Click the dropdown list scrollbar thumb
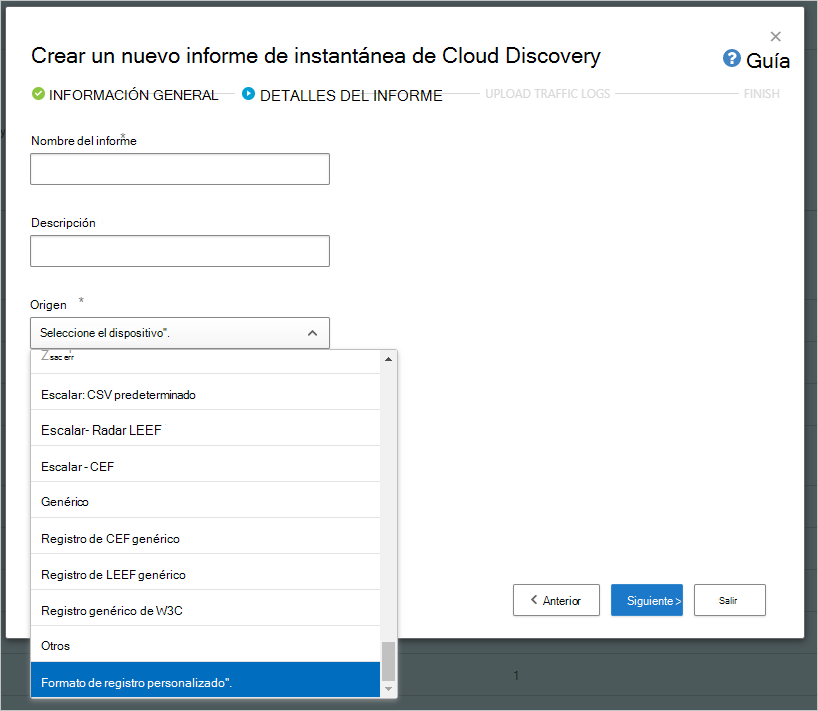 (x=388, y=661)
